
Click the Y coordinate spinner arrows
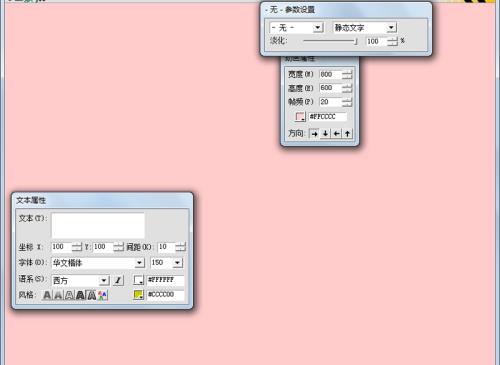[x=119, y=247]
